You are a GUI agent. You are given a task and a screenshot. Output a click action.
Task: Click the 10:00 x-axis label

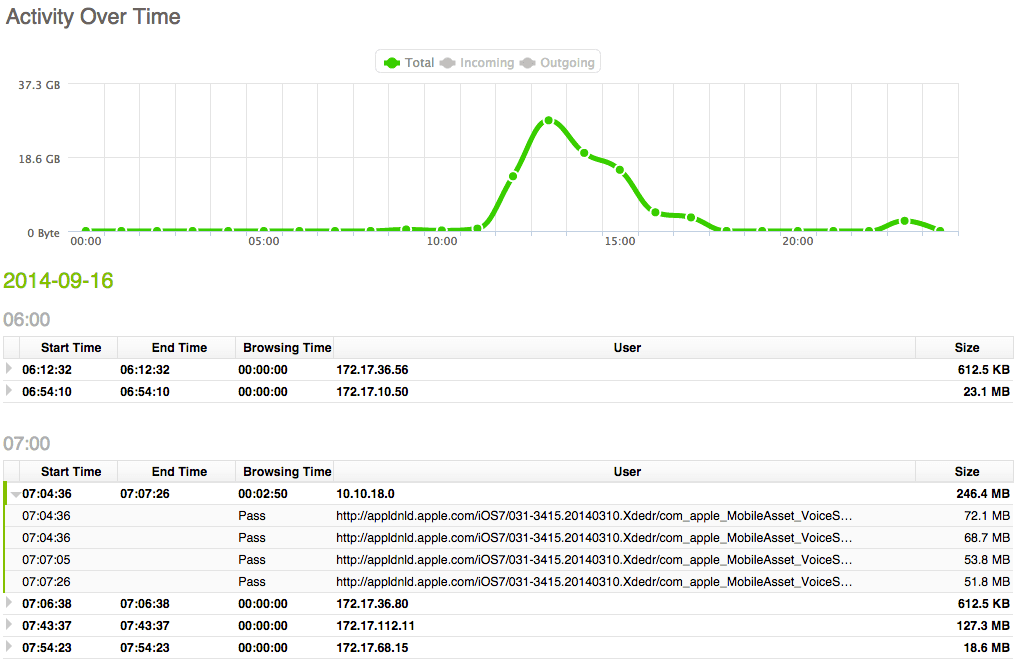[442, 241]
